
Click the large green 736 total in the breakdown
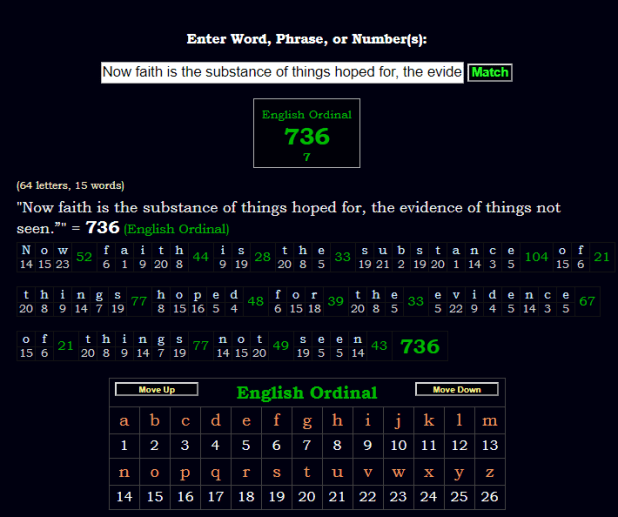click(420, 346)
